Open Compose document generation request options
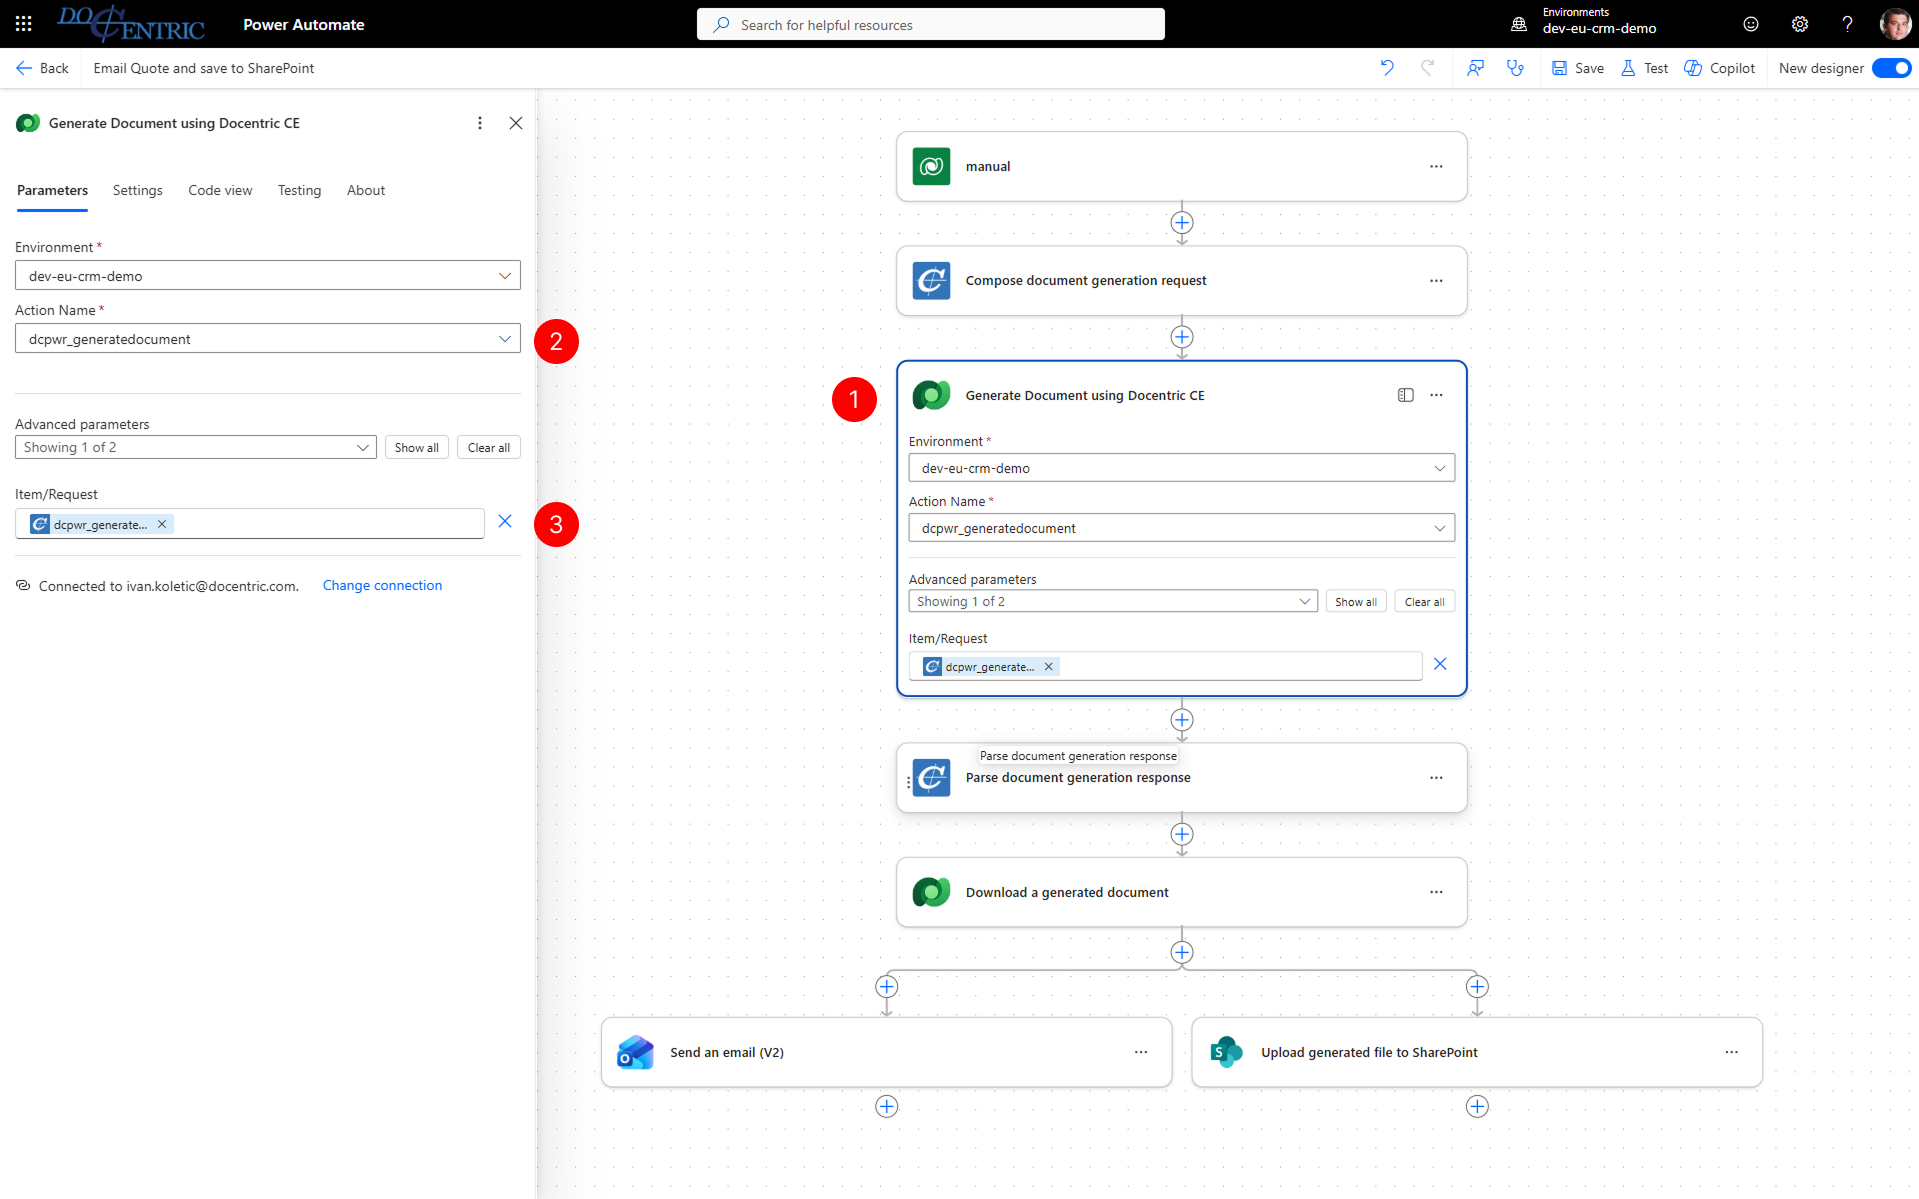The height and width of the screenshot is (1199, 1919). (x=1436, y=281)
